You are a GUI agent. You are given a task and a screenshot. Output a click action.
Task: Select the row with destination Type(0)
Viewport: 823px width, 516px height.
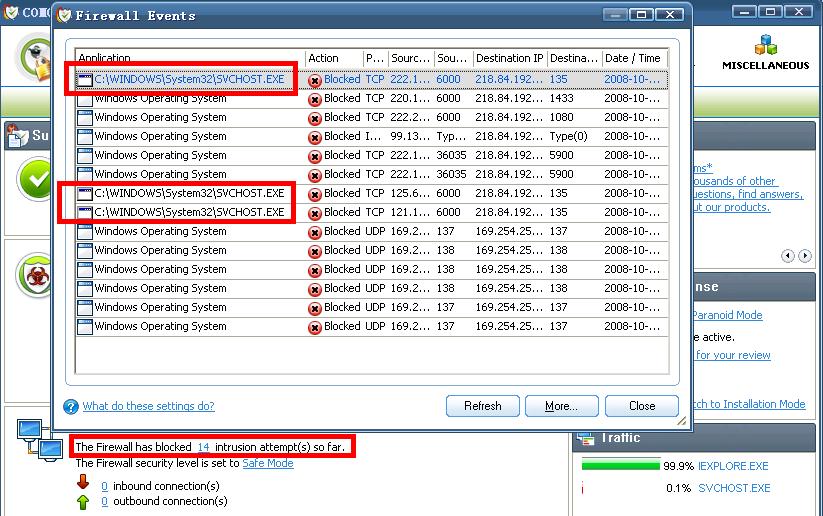372,136
